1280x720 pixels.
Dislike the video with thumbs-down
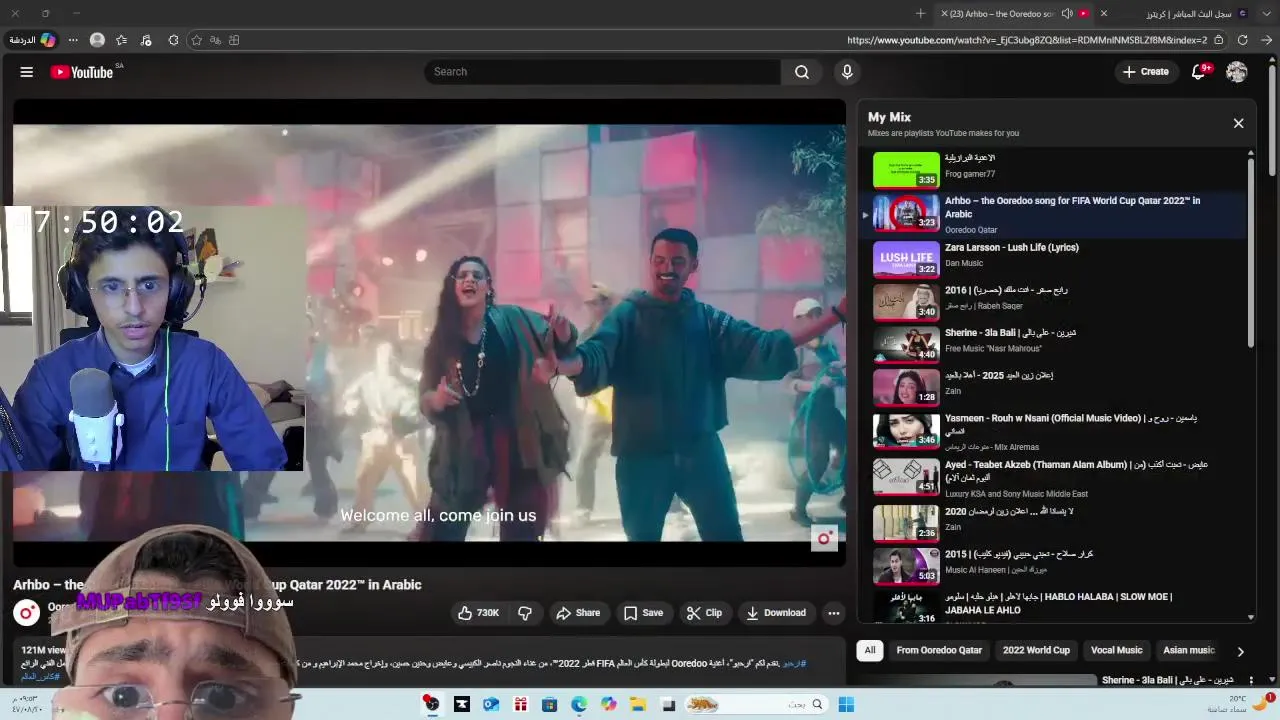[525, 613]
